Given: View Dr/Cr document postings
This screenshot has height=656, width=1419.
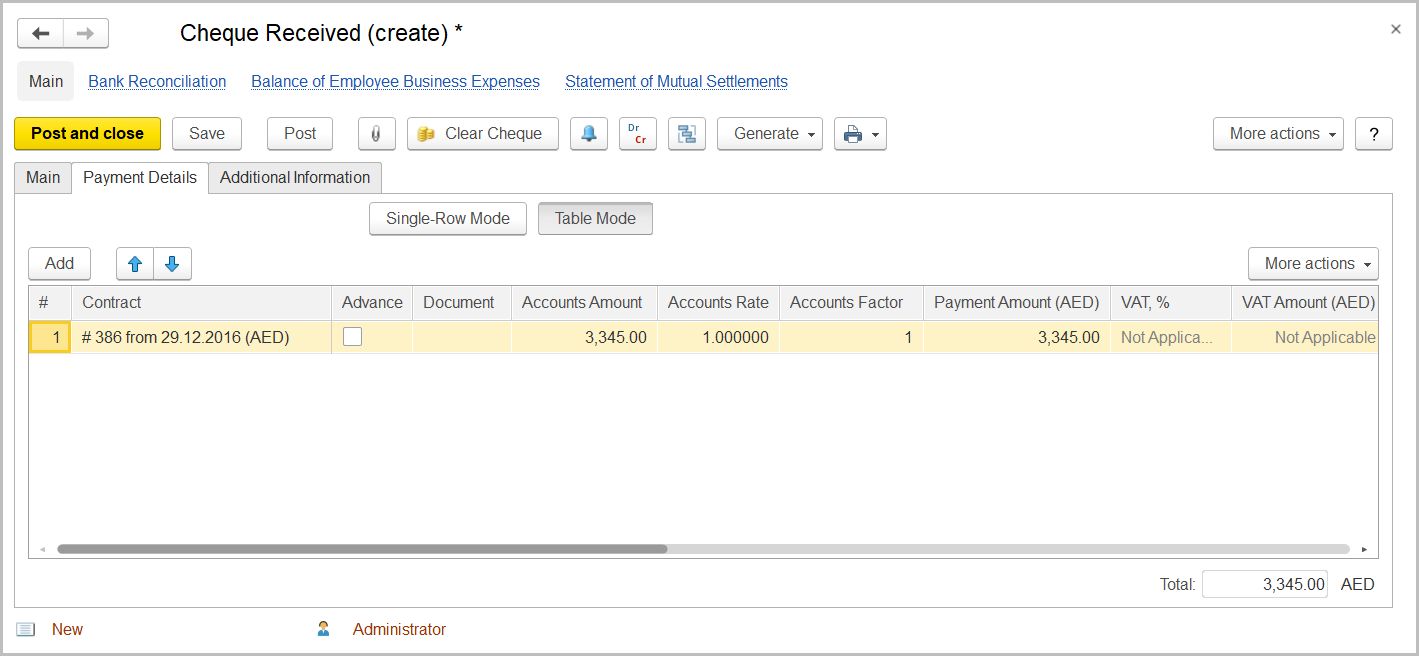Looking at the screenshot, I should (638, 133).
